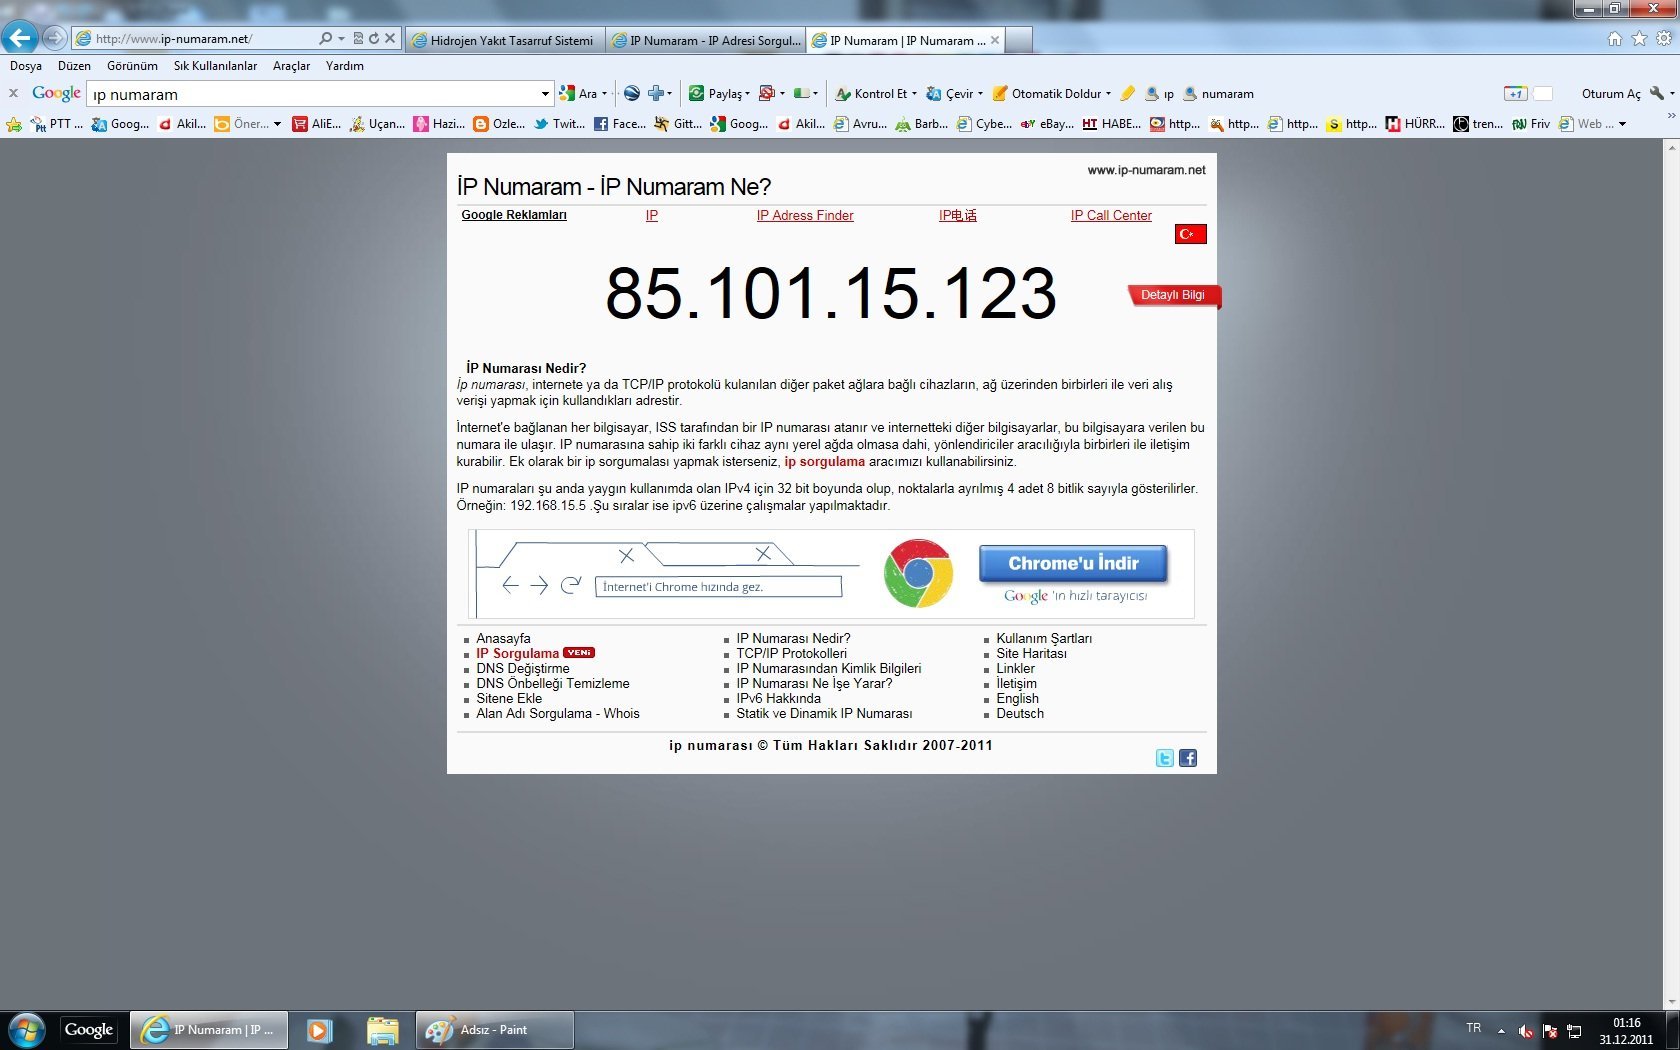Click the Google toolbar search input field
This screenshot has width=1680, height=1050.
point(315,95)
